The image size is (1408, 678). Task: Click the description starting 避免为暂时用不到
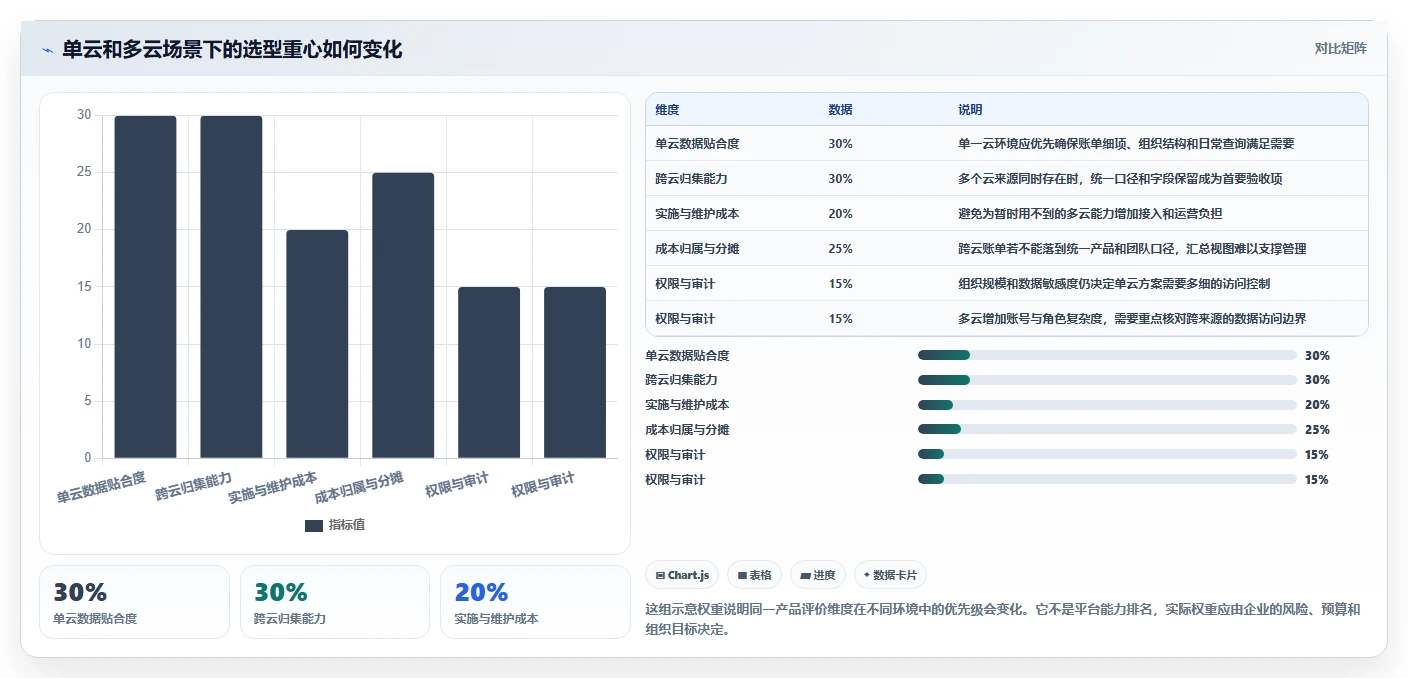[1090, 214]
